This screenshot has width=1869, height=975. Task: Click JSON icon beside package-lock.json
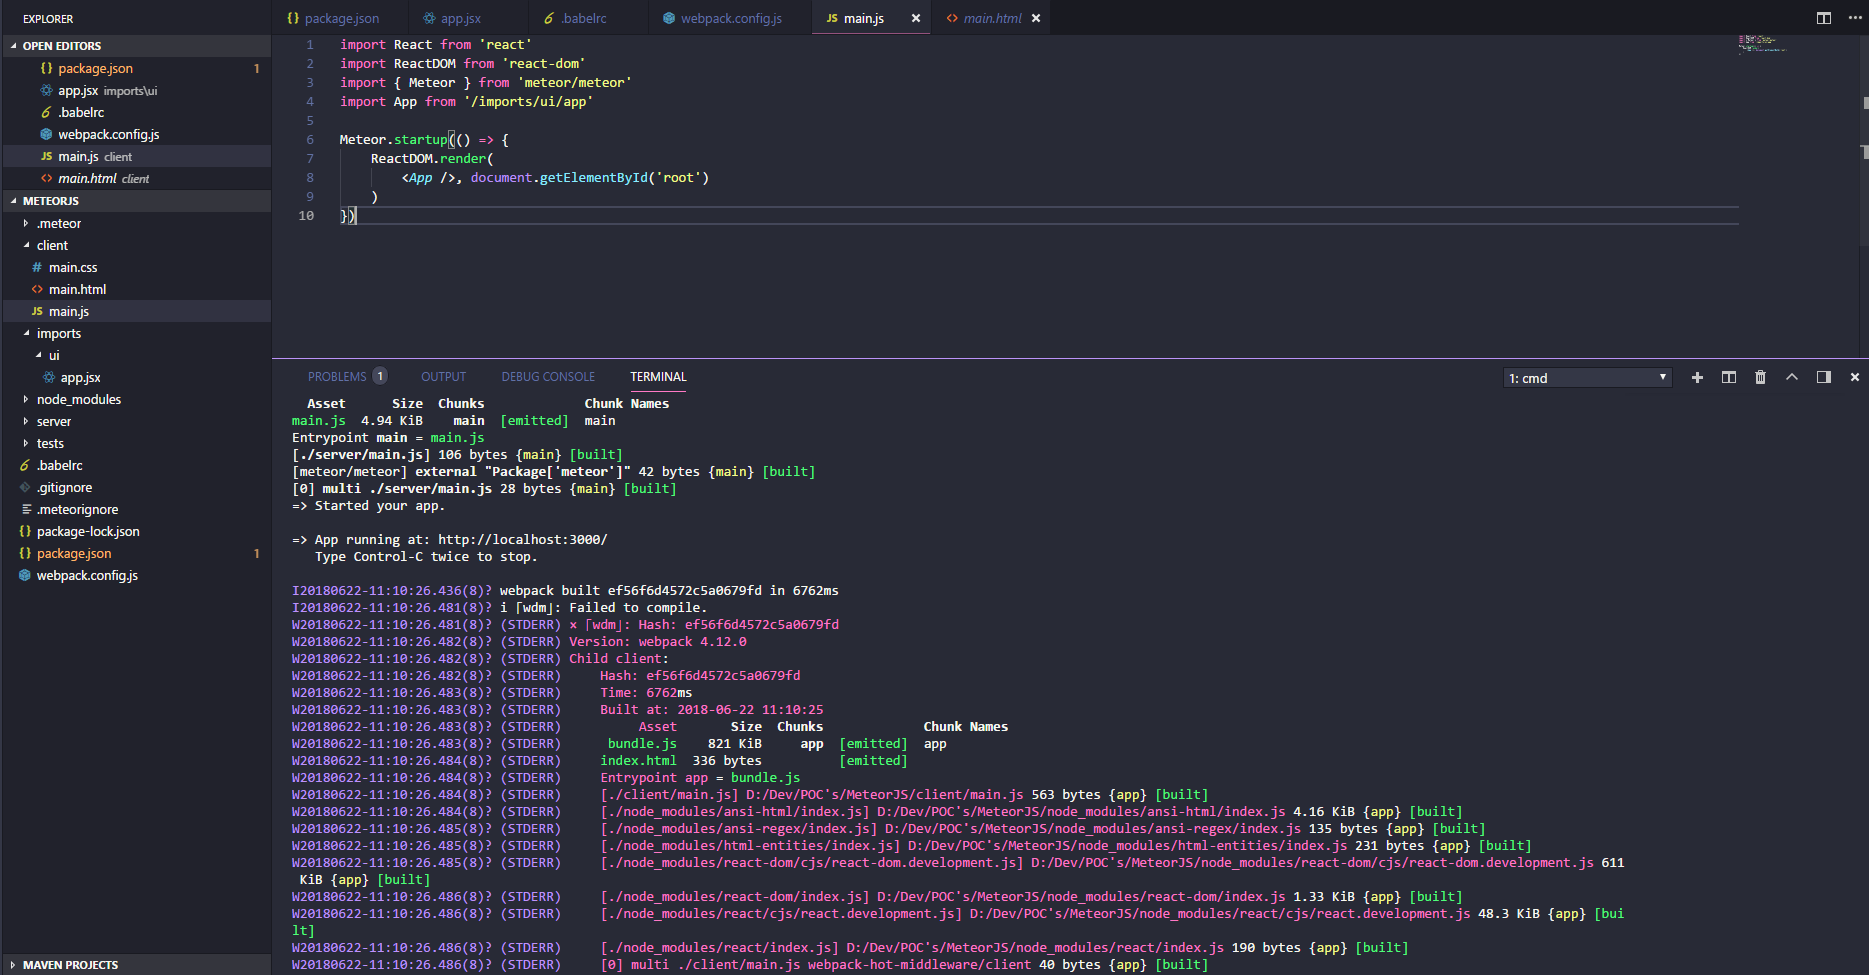25,531
